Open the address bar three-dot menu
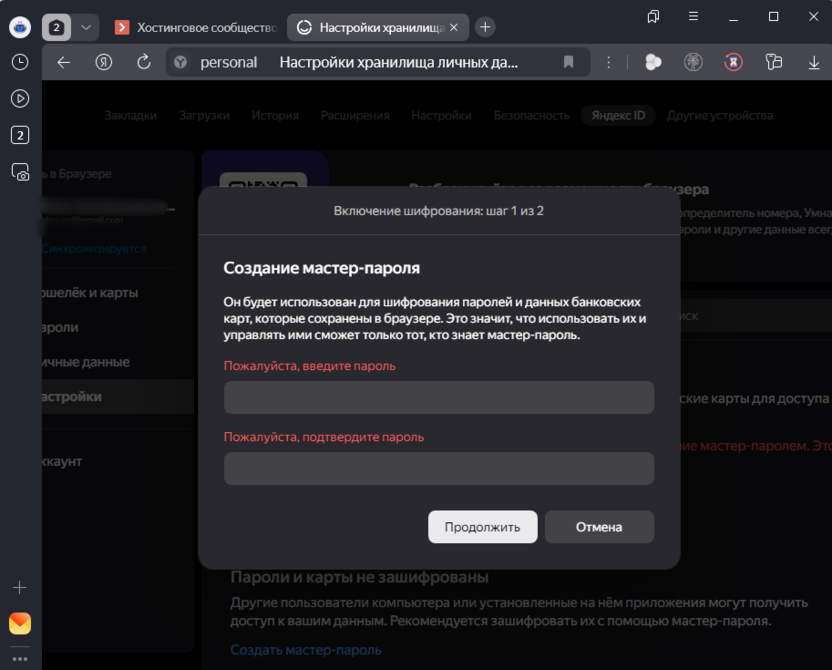The width and height of the screenshot is (832, 670). pos(609,62)
